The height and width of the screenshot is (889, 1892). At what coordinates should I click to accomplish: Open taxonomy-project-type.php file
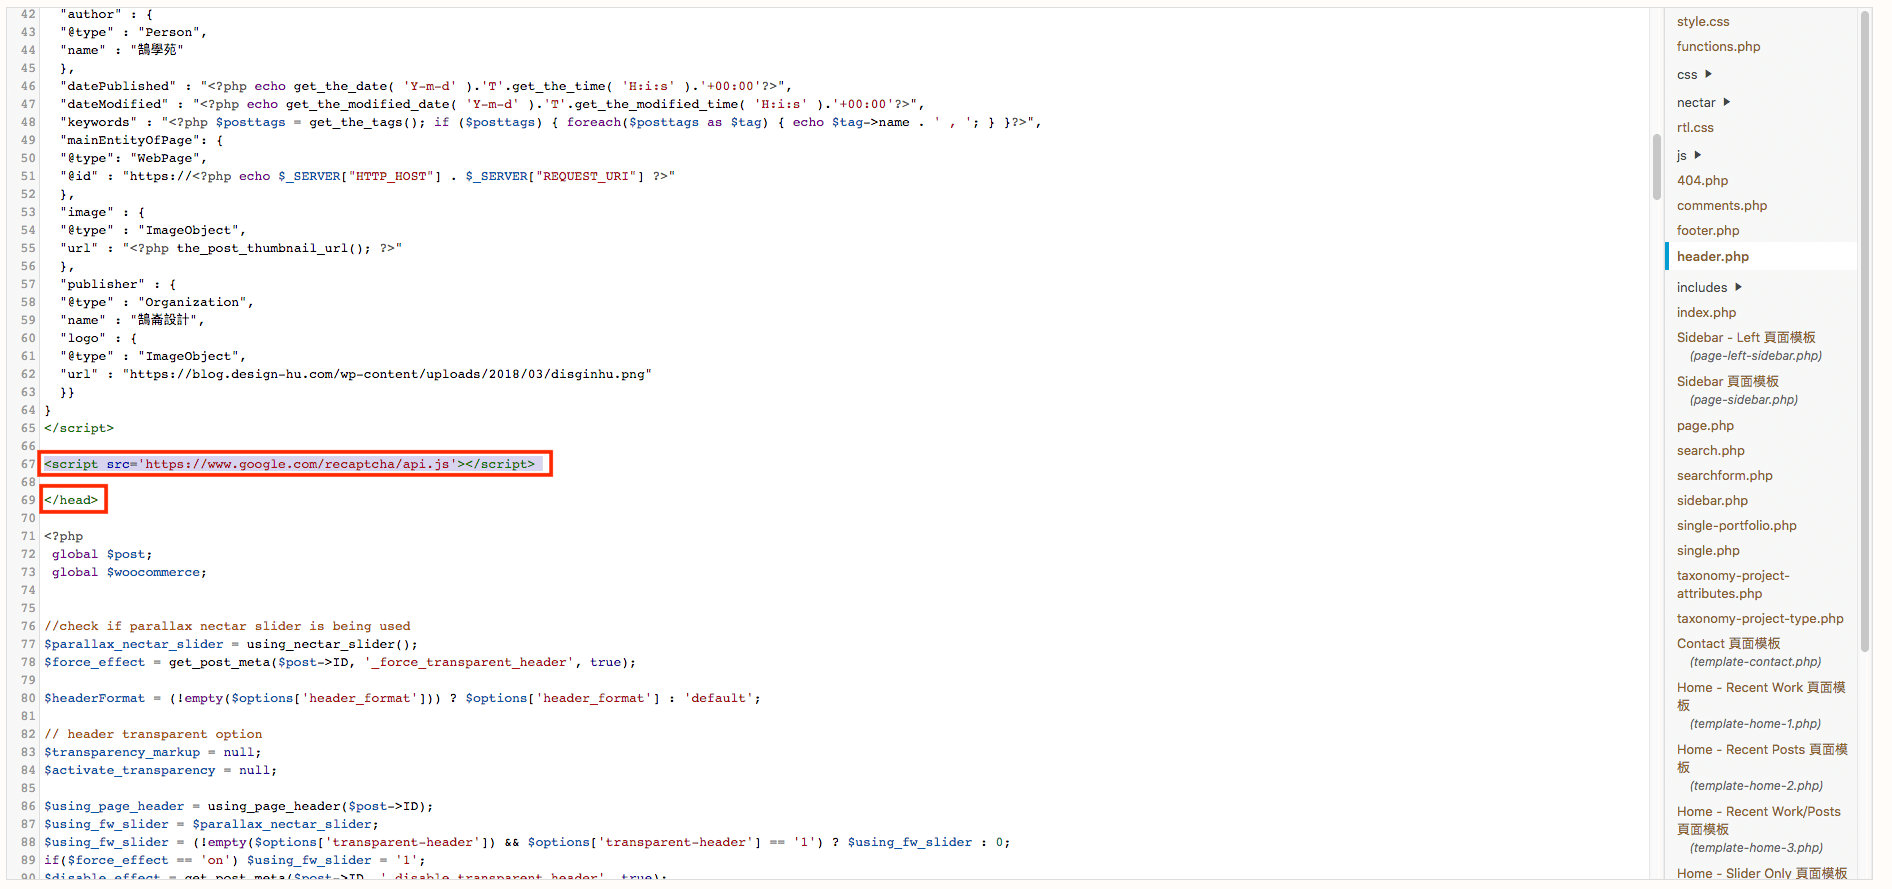coord(1760,618)
